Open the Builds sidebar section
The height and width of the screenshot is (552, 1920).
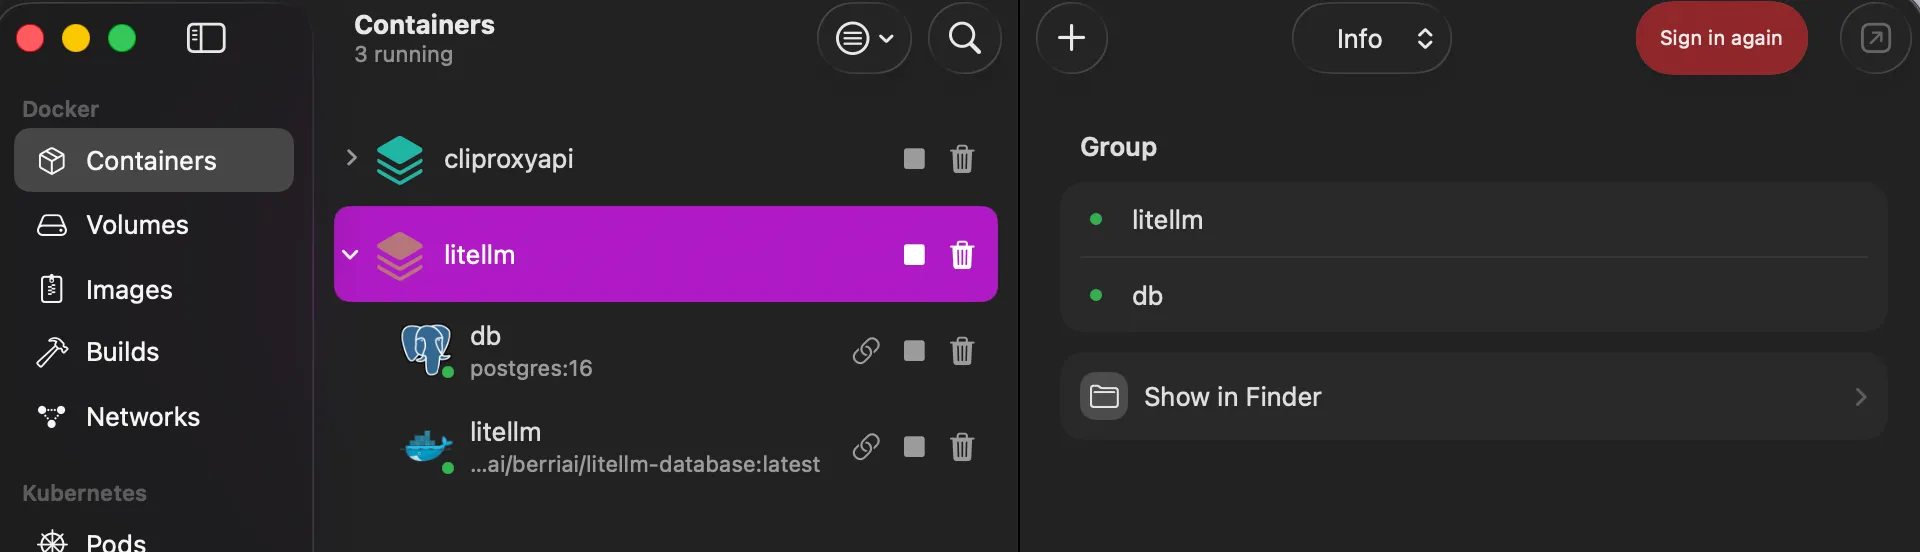point(154,352)
